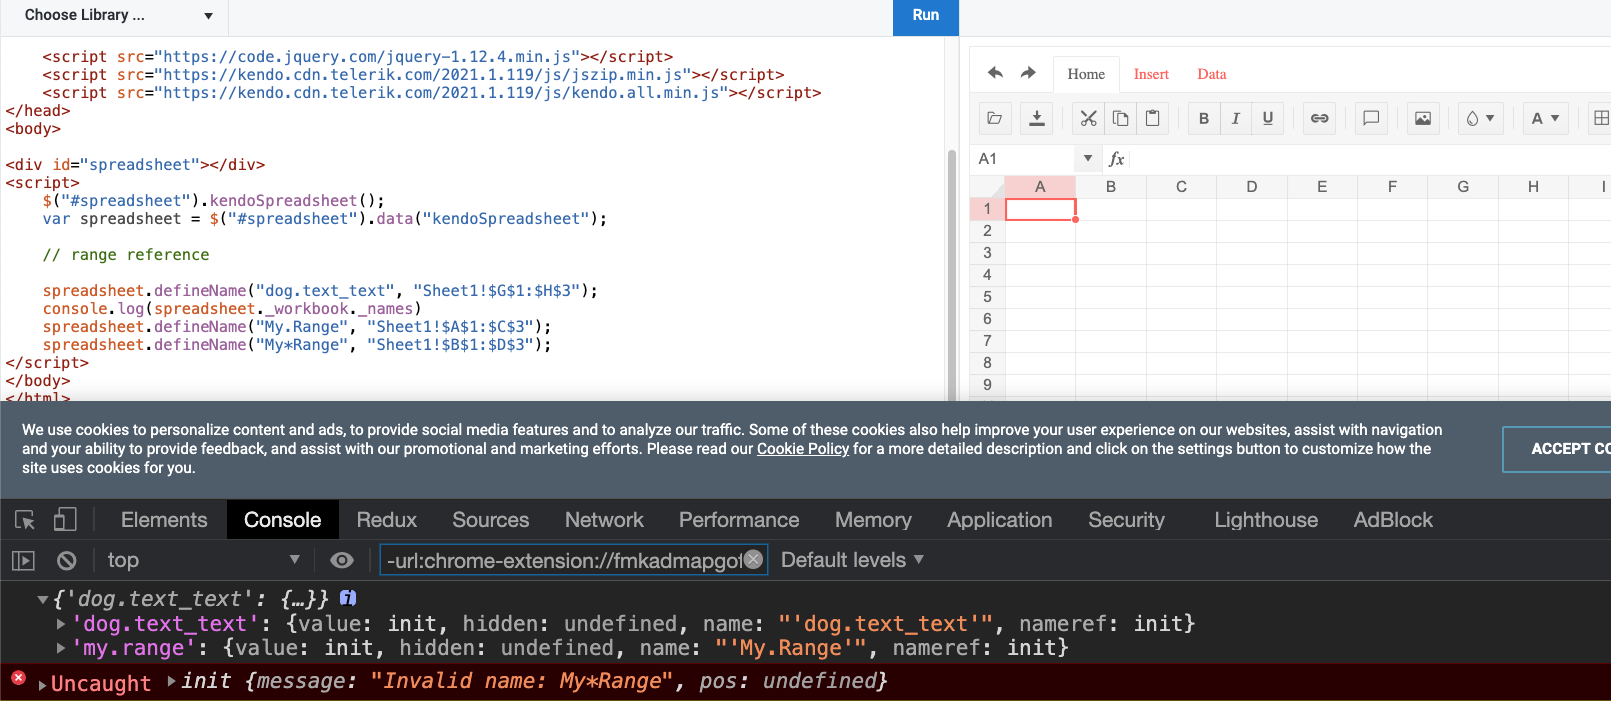The height and width of the screenshot is (701, 1611).
Task: Click the redo arrow in spreadsheet
Action: 1028,73
